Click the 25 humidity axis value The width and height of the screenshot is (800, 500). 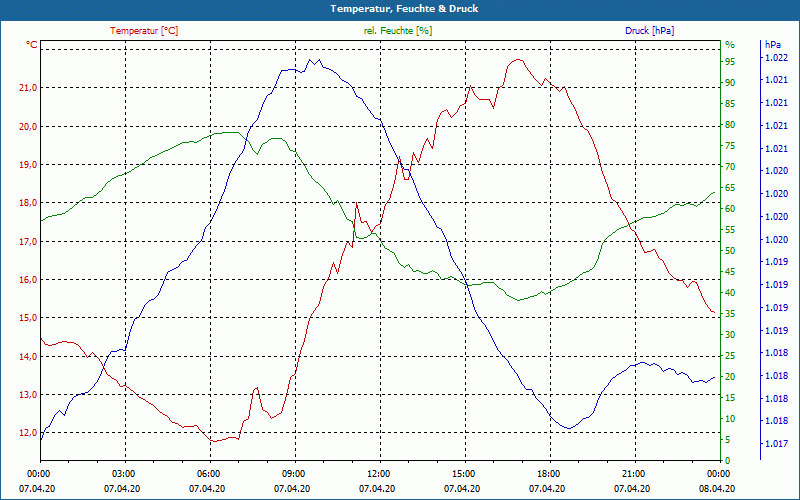click(730, 356)
